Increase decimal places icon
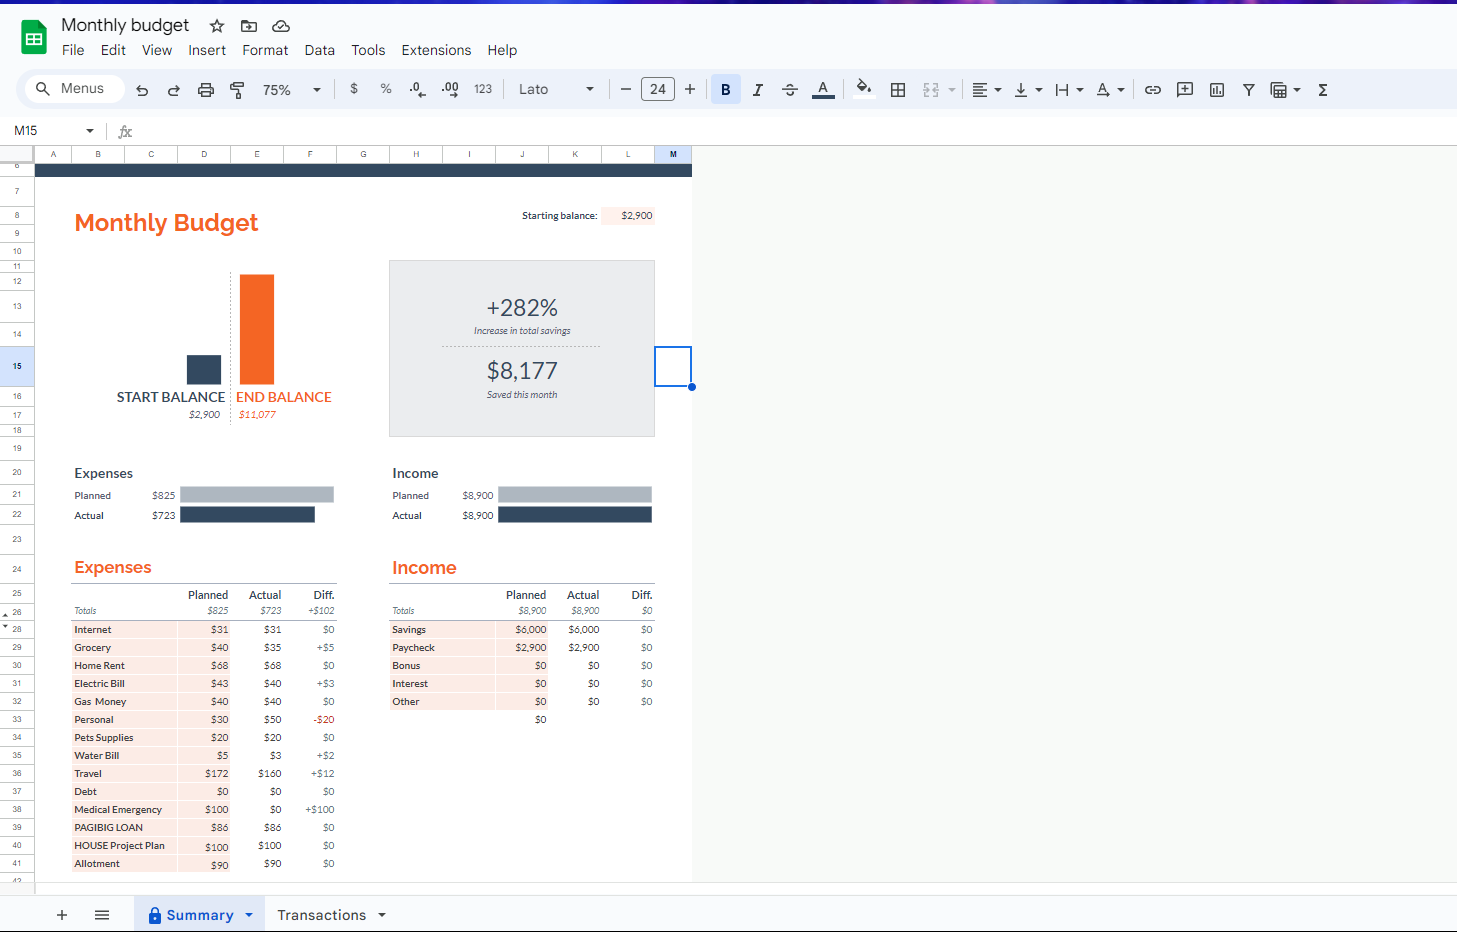The image size is (1457, 932). click(x=450, y=89)
